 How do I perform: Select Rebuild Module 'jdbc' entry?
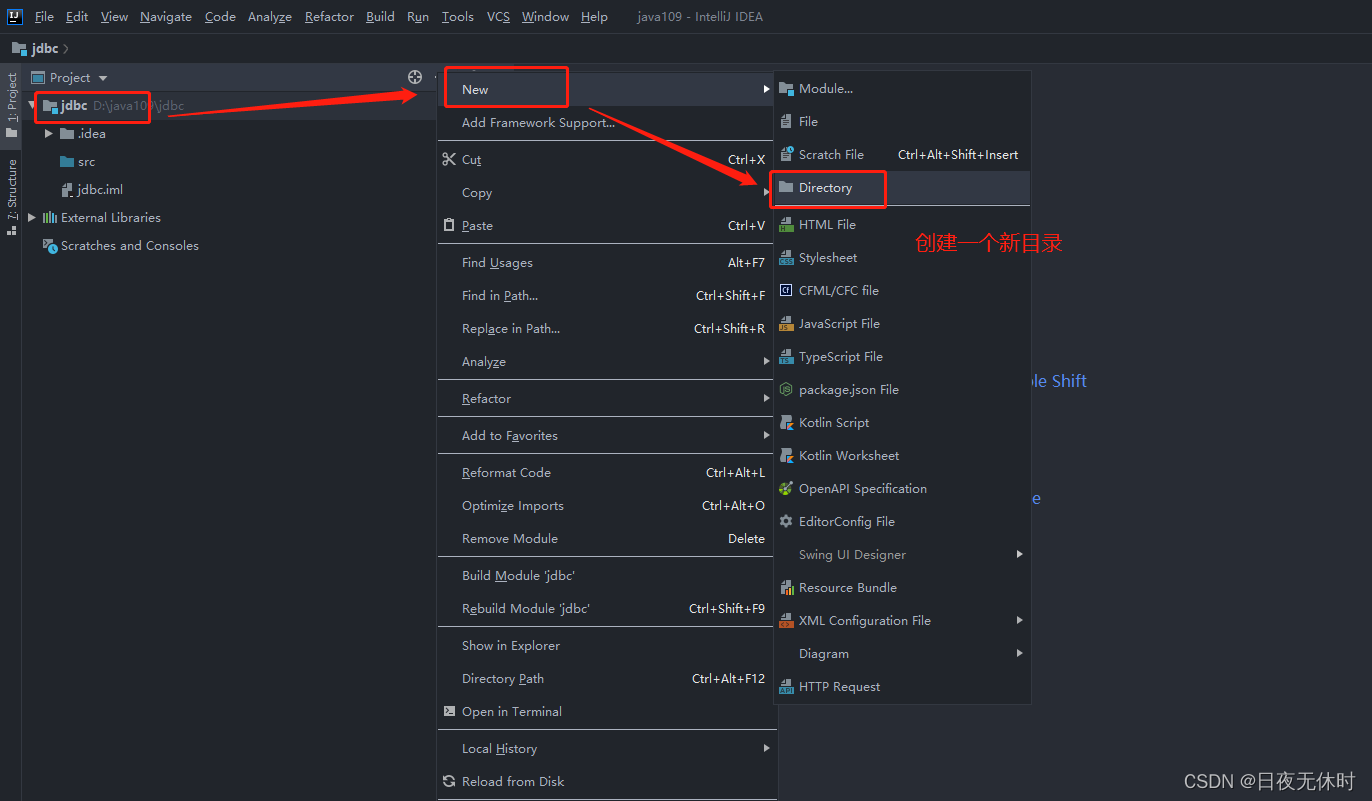point(607,608)
